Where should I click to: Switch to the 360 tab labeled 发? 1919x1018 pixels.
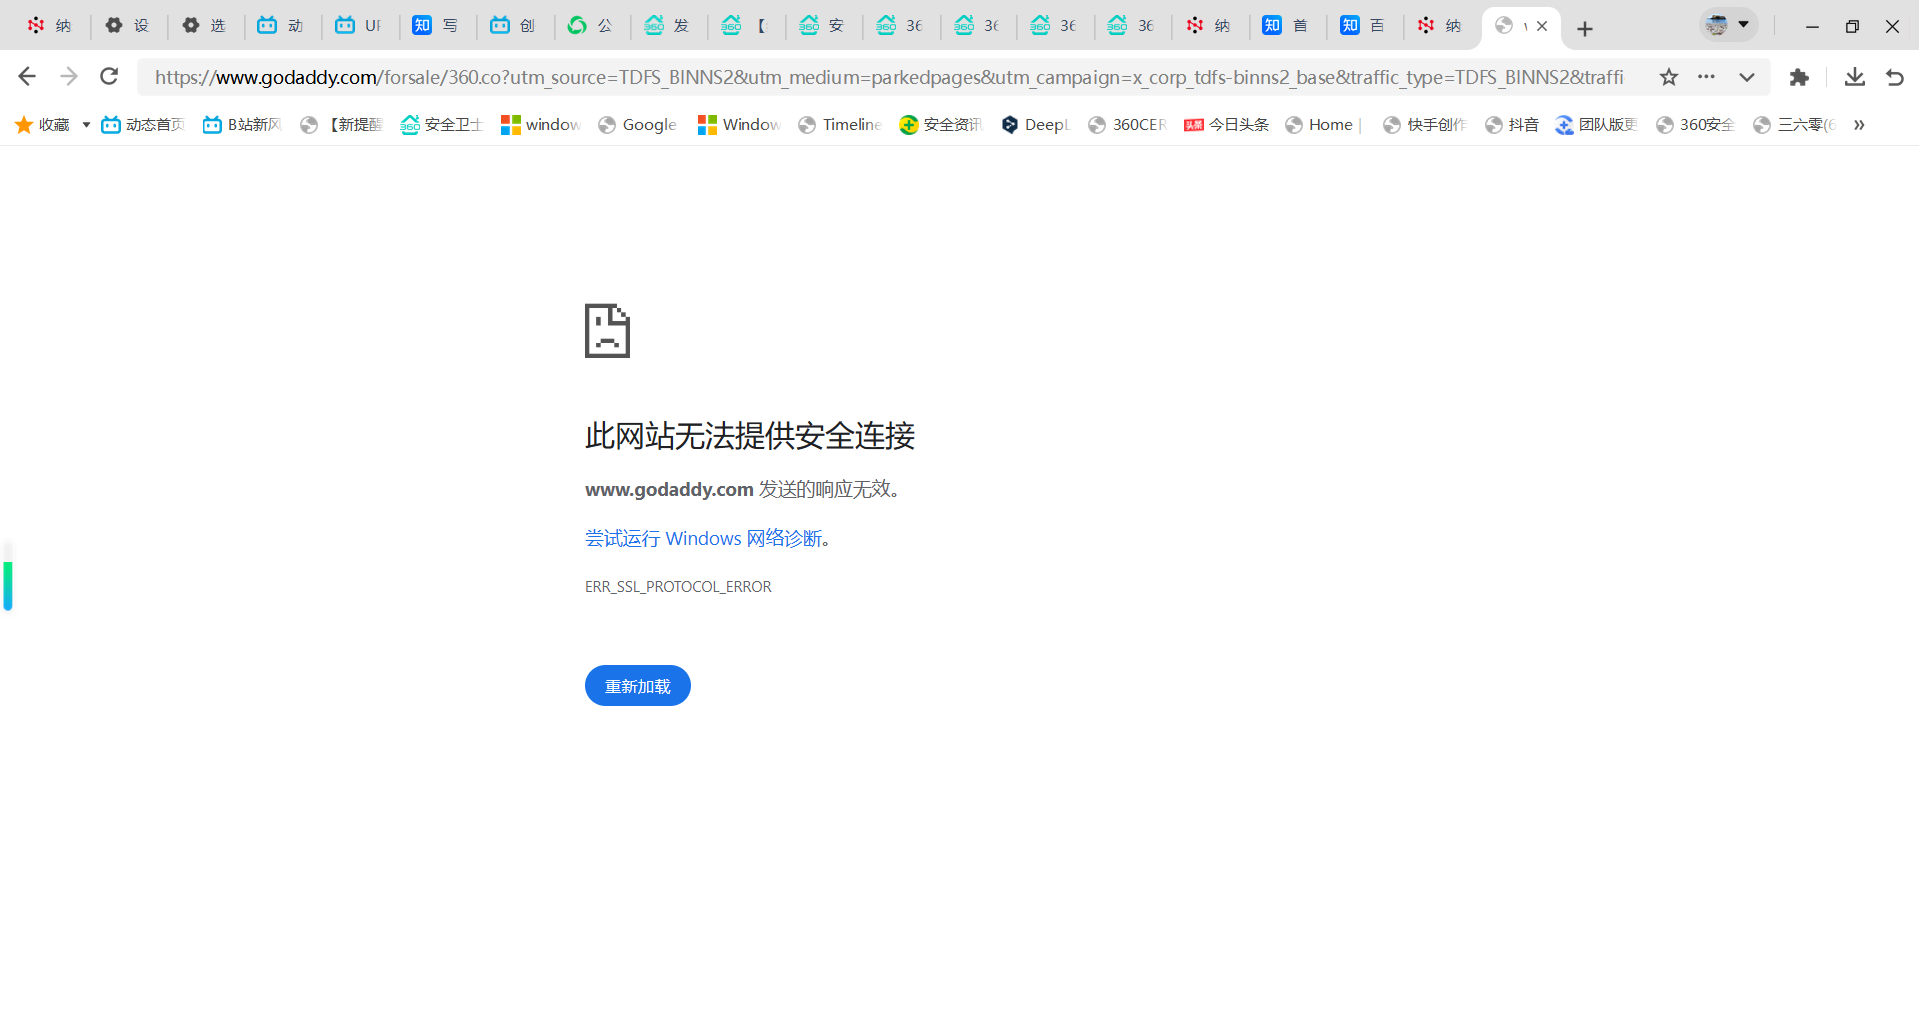(x=668, y=26)
